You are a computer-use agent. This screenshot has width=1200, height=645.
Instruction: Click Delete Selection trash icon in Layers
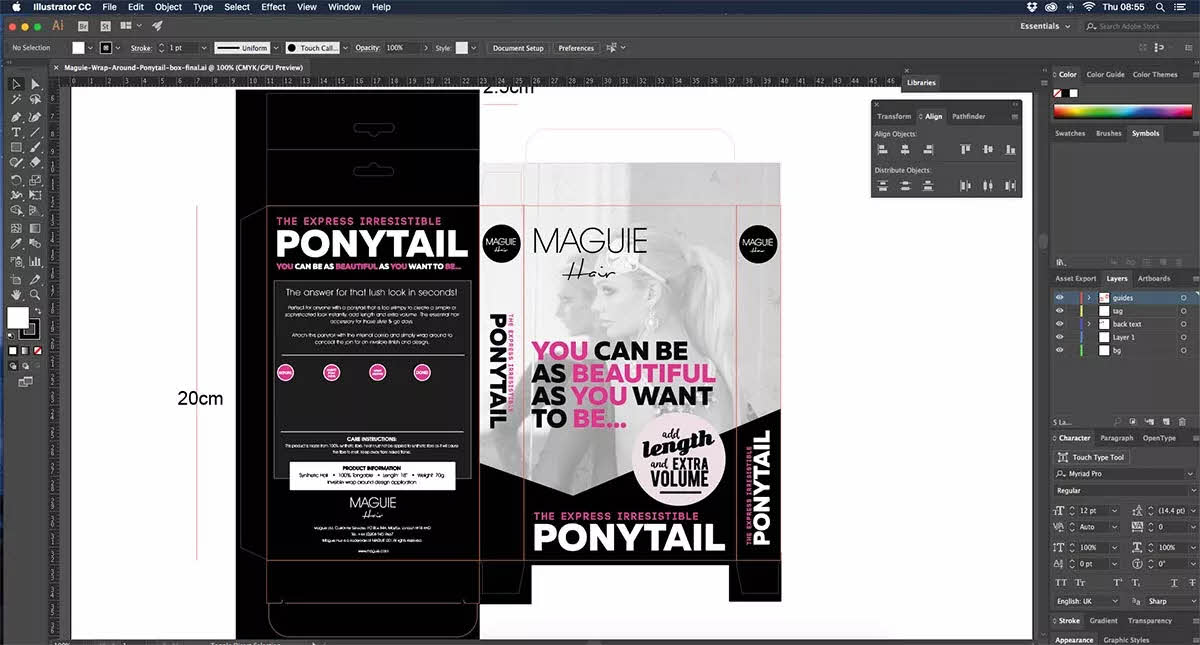(x=1182, y=422)
